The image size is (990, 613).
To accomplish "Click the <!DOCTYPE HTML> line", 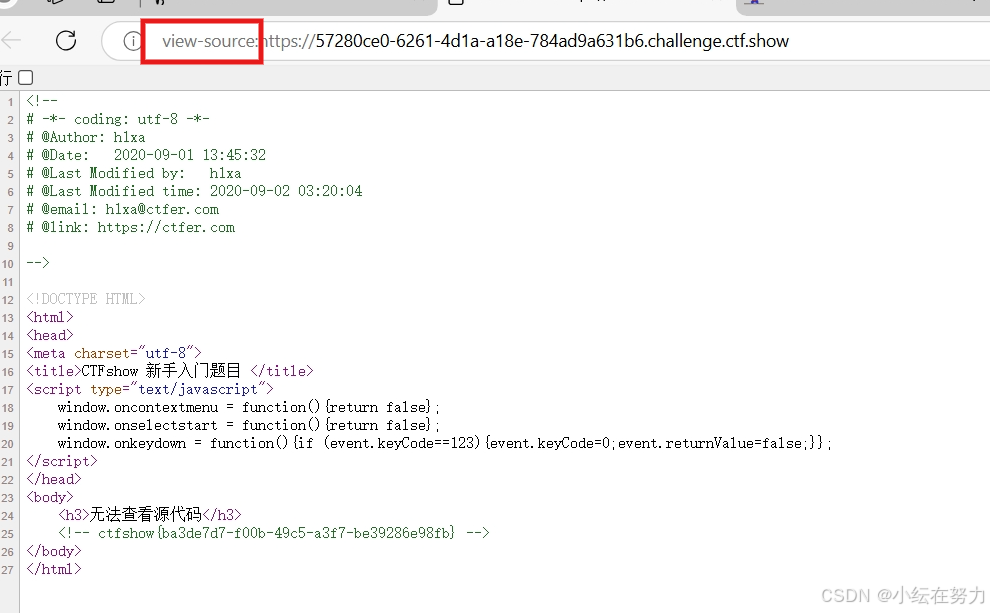I will (85, 299).
